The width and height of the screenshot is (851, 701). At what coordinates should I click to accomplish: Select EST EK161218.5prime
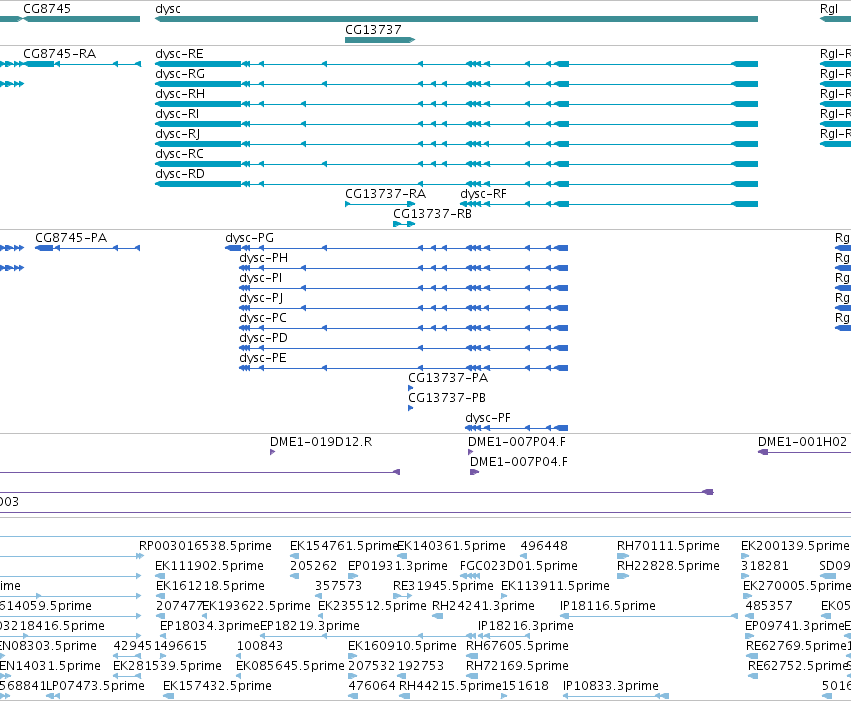click(161, 596)
